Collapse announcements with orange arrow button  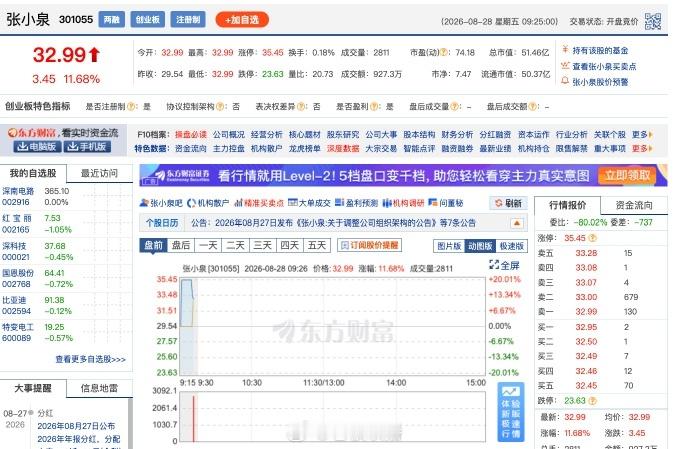pyautogui.click(x=517, y=223)
